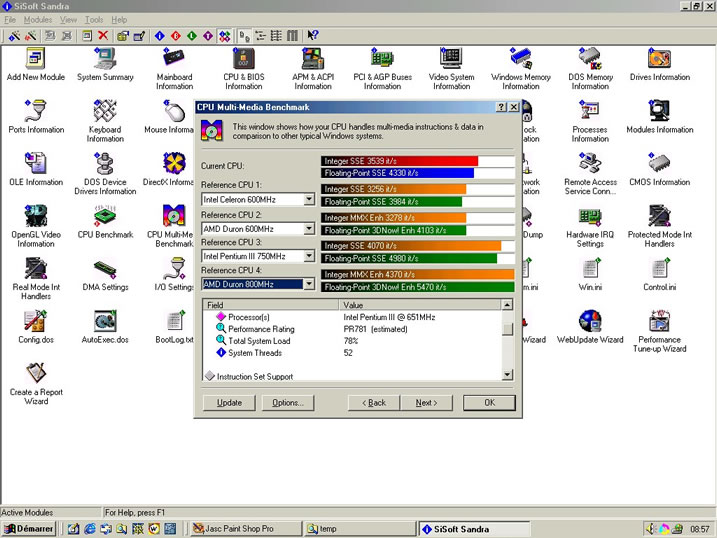Launch the Performance Tune-up Wizard
The image size is (717, 538).
659,332
